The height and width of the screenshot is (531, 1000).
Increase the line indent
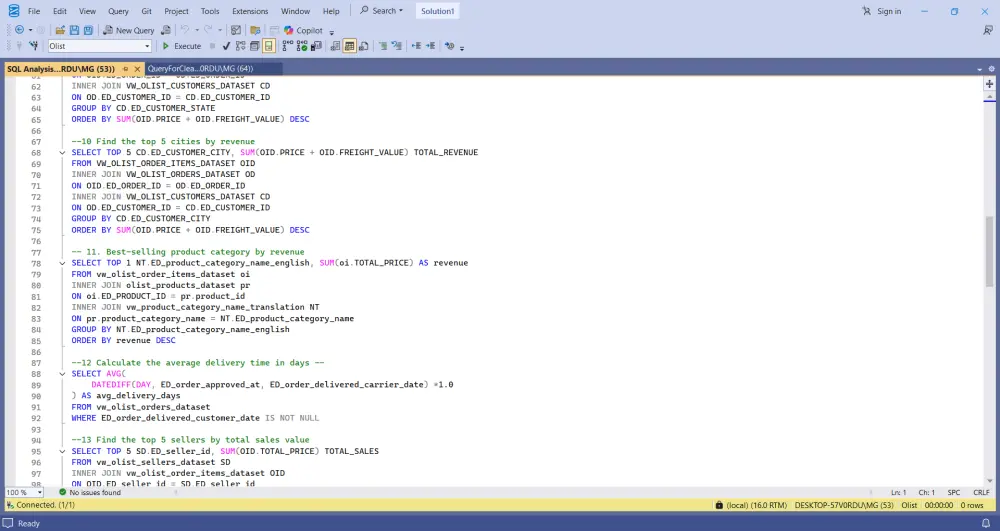(430, 46)
